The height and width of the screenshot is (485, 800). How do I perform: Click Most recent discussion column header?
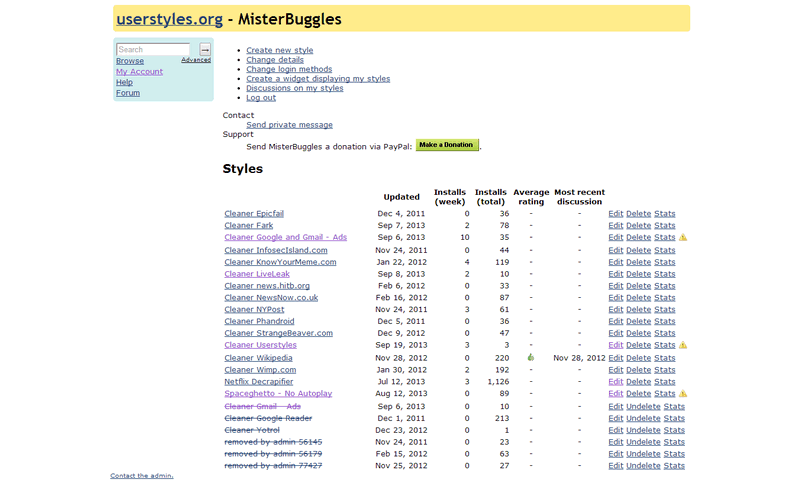click(579, 197)
